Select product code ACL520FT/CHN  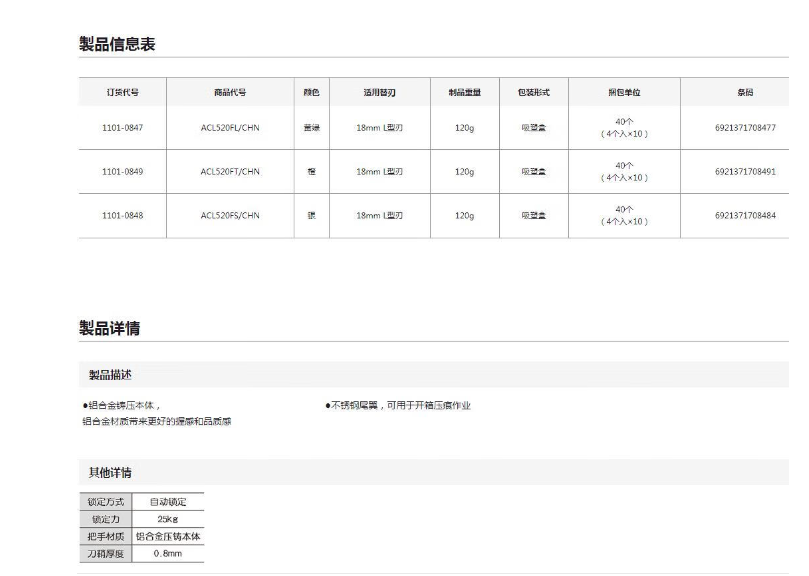click(x=230, y=172)
